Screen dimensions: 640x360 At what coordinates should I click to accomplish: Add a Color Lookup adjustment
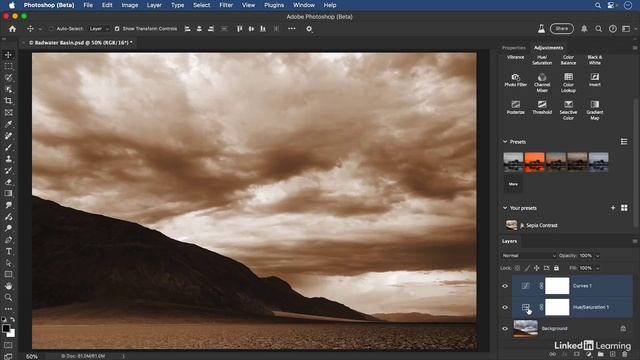click(x=568, y=82)
